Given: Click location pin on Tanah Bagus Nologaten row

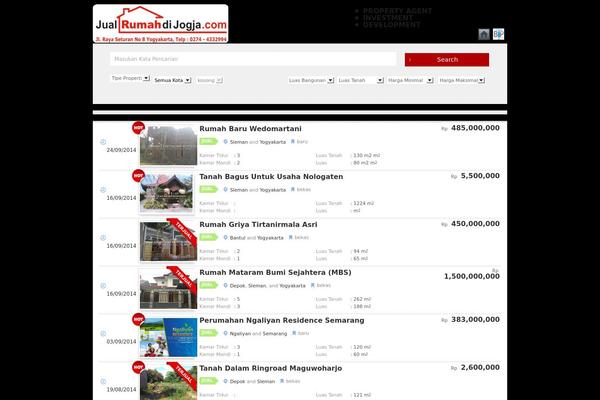Looking at the screenshot, I should [x=225, y=189].
